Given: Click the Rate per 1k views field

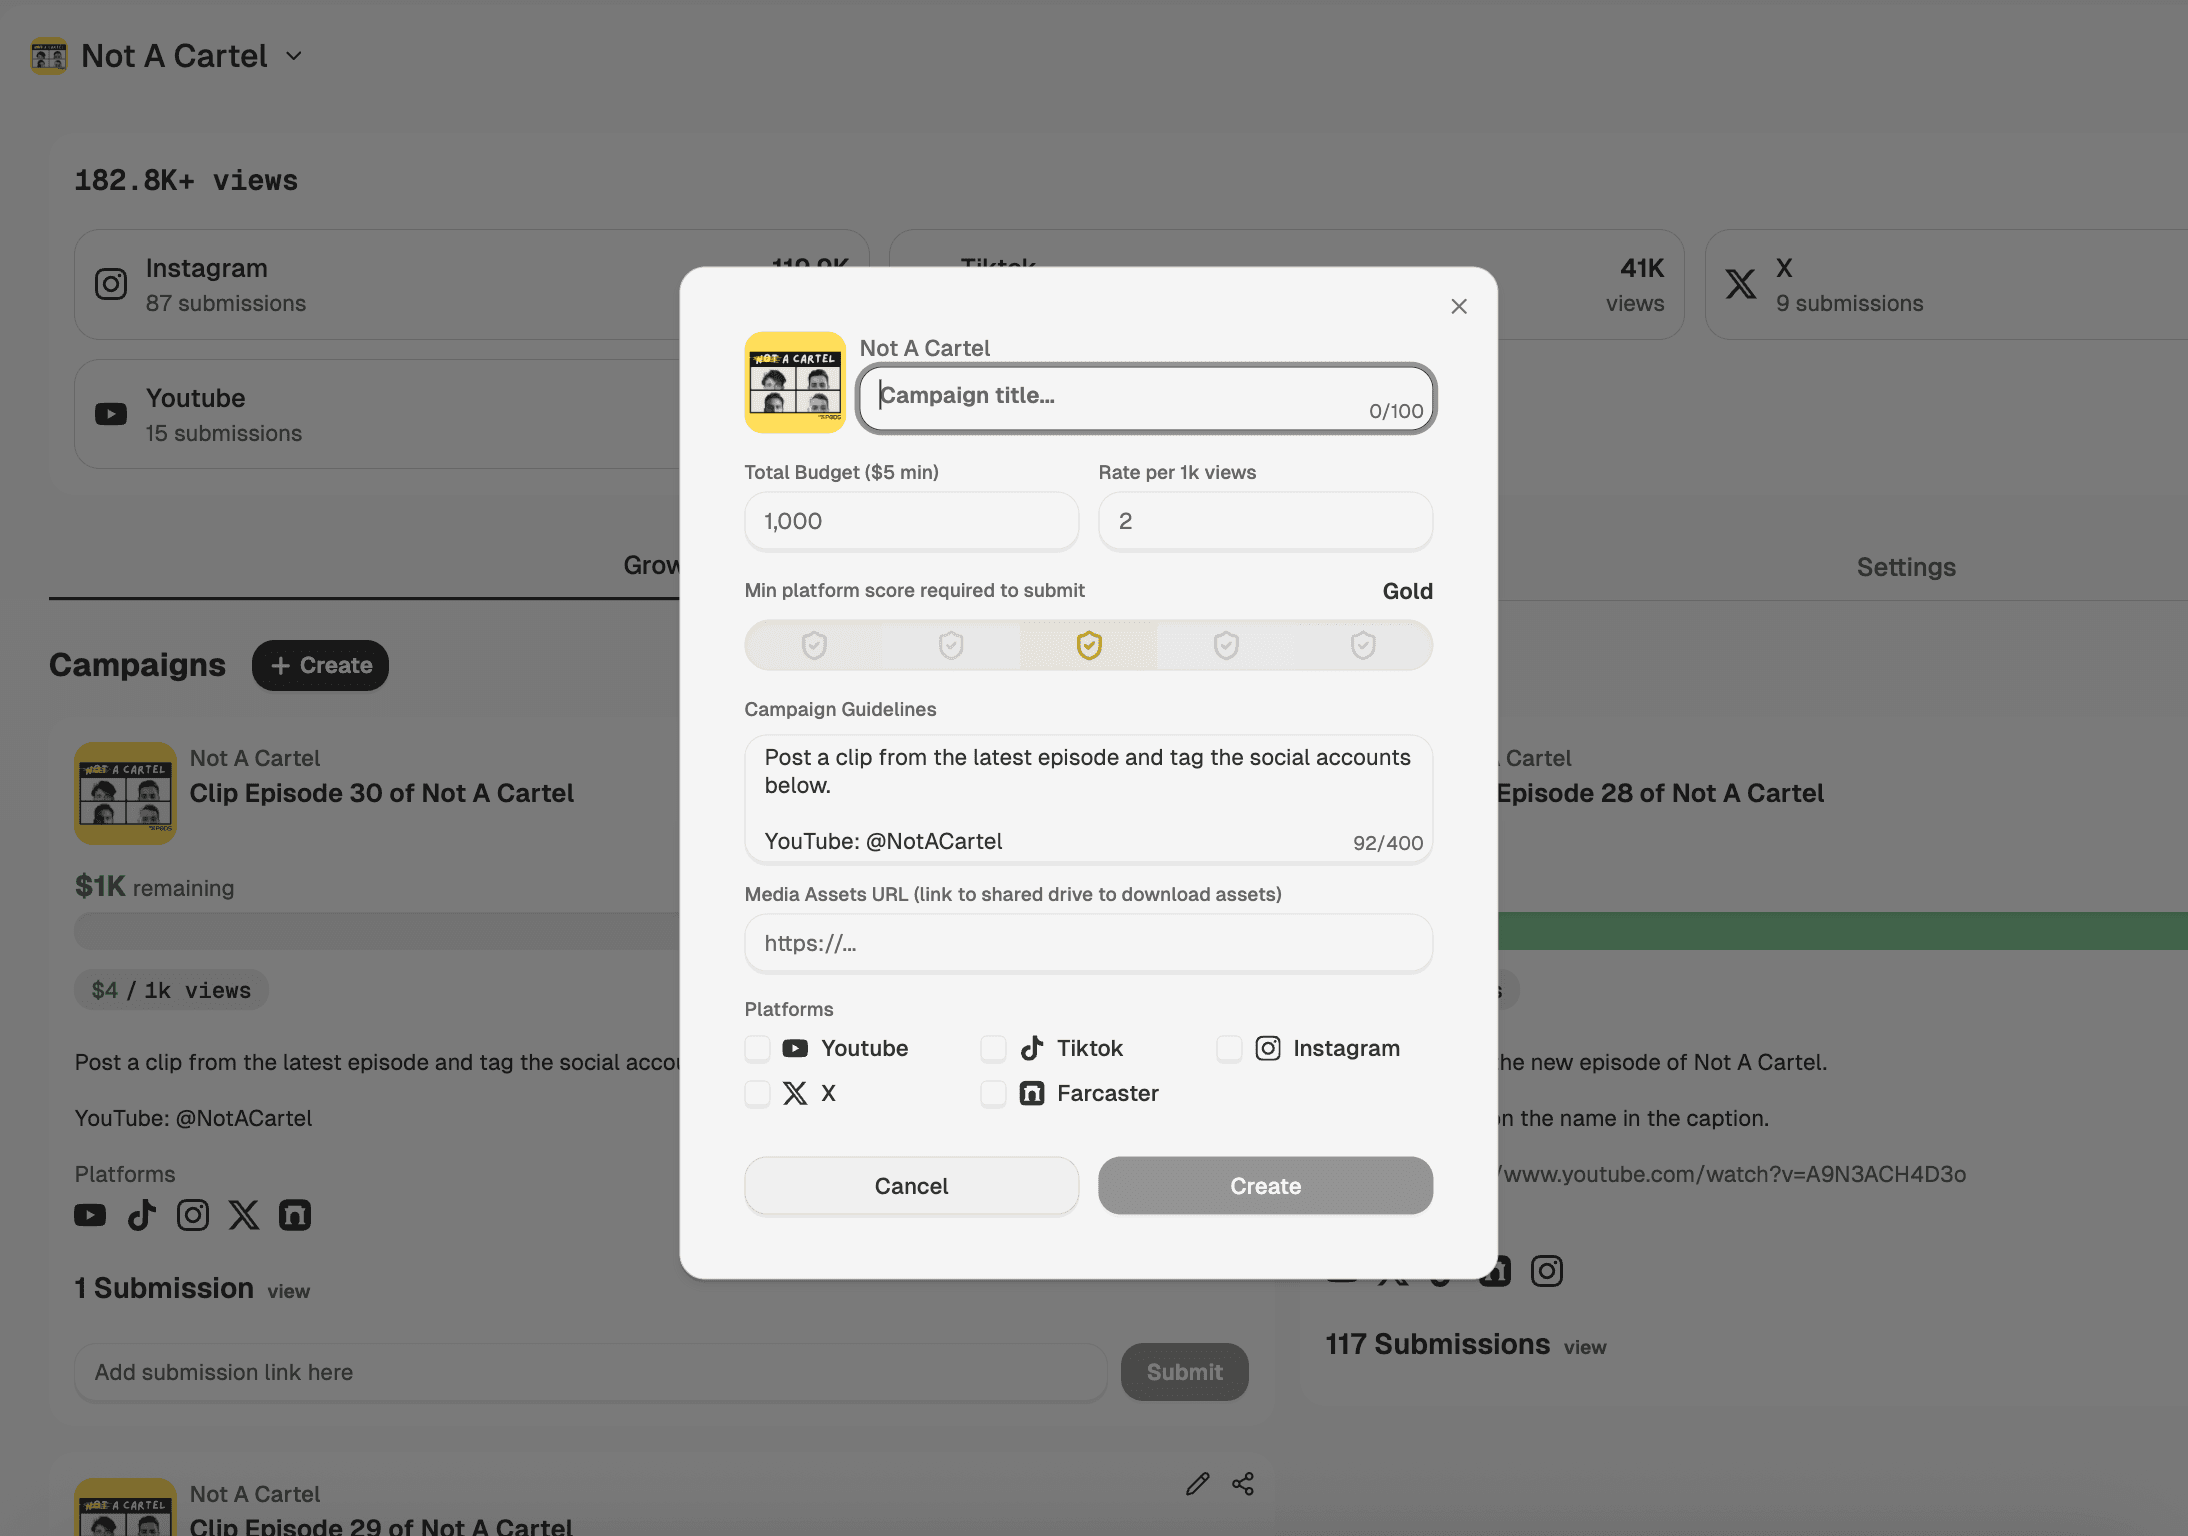Looking at the screenshot, I should pyautogui.click(x=1265, y=521).
